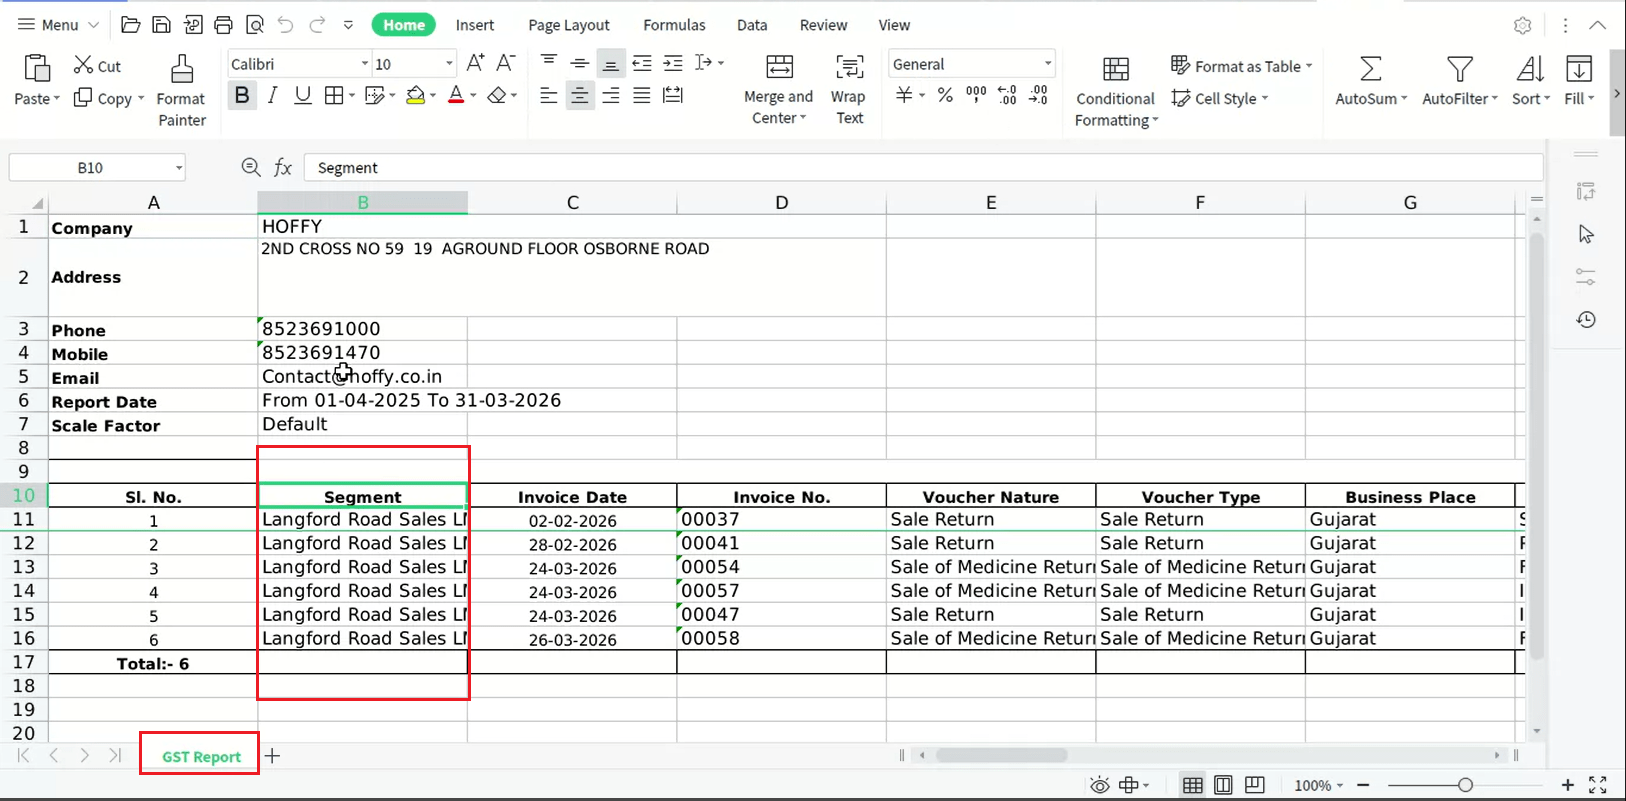This screenshot has width=1626, height=801.
Task: Switch to the Insert tab
Action: pyautogui.click(x=475, y=25)
